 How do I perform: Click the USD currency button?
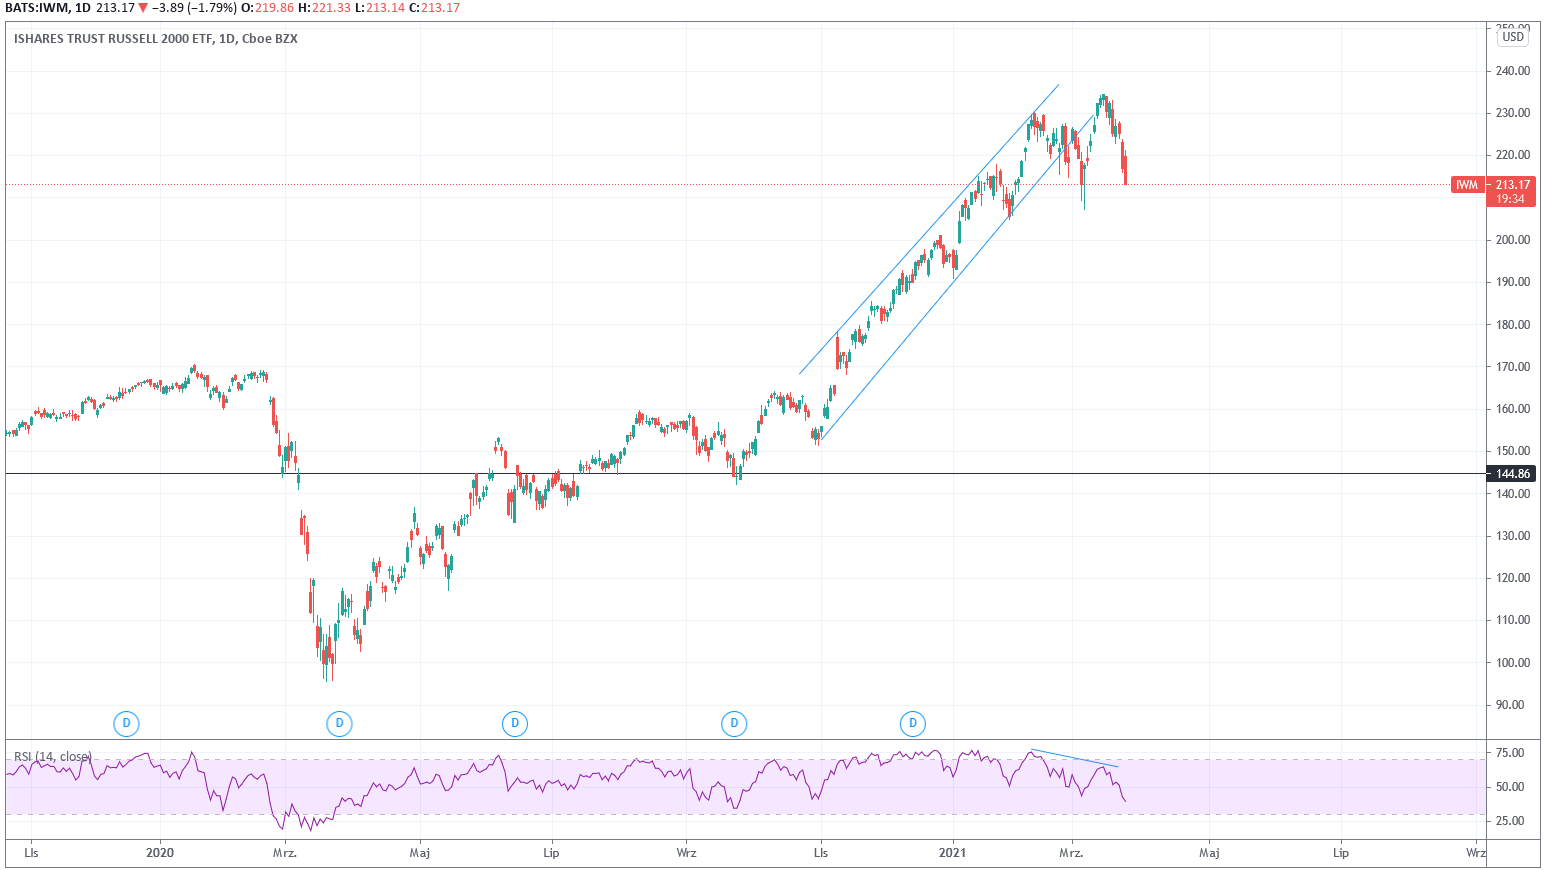pos(1513,37)
